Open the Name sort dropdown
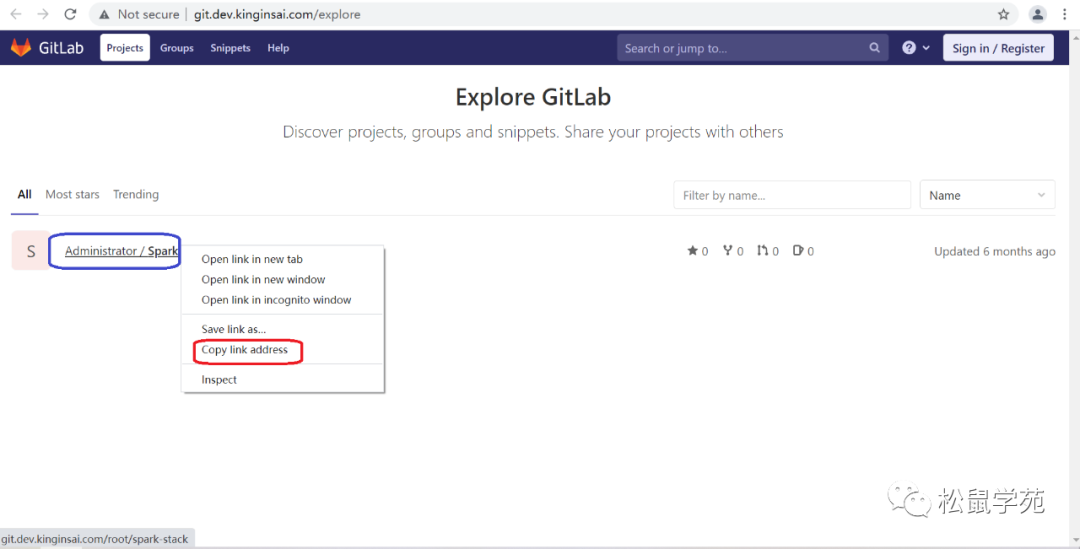The image size is (1080, 549). [x=987, y=195]
